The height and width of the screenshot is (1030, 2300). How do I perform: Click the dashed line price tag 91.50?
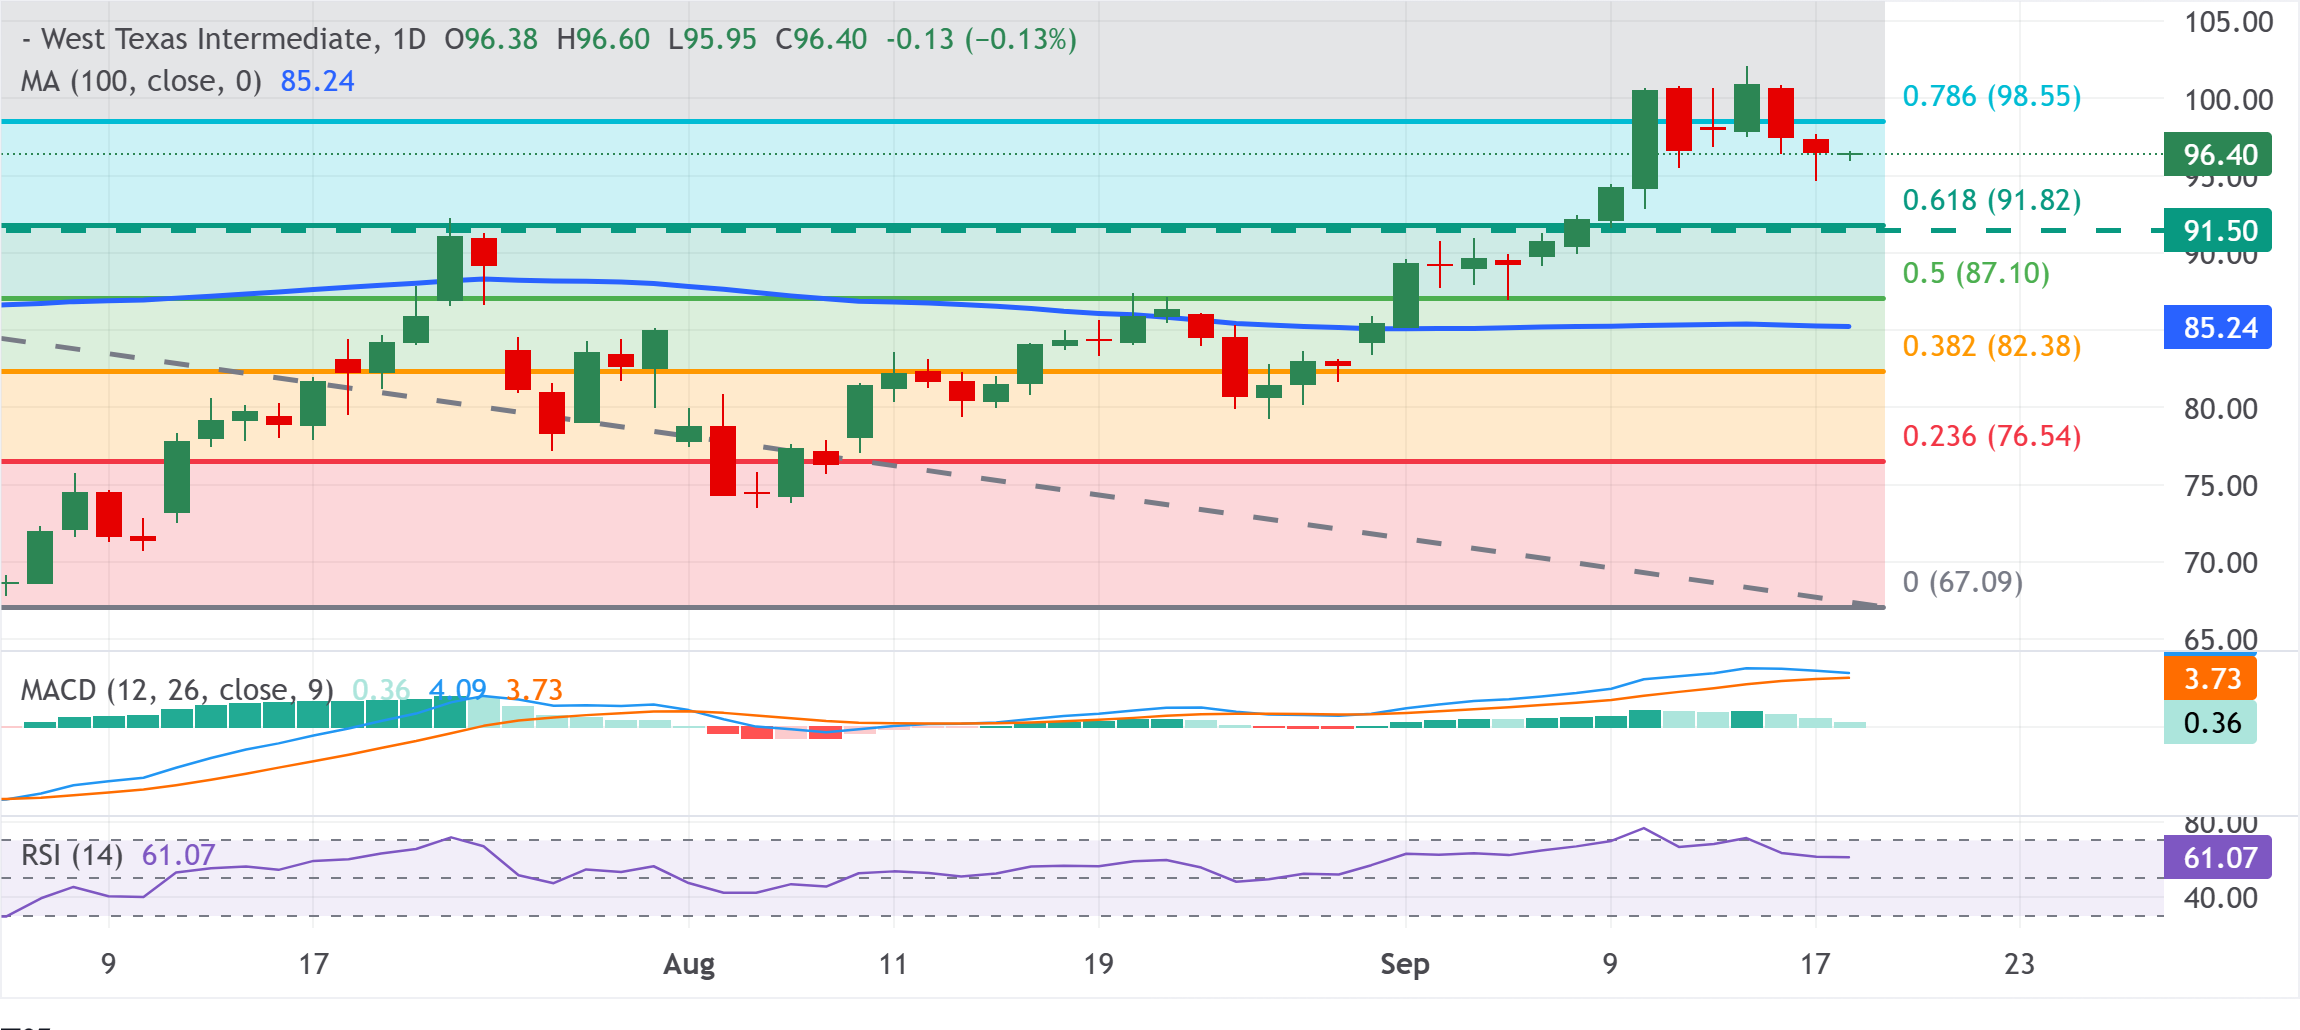2218,231
